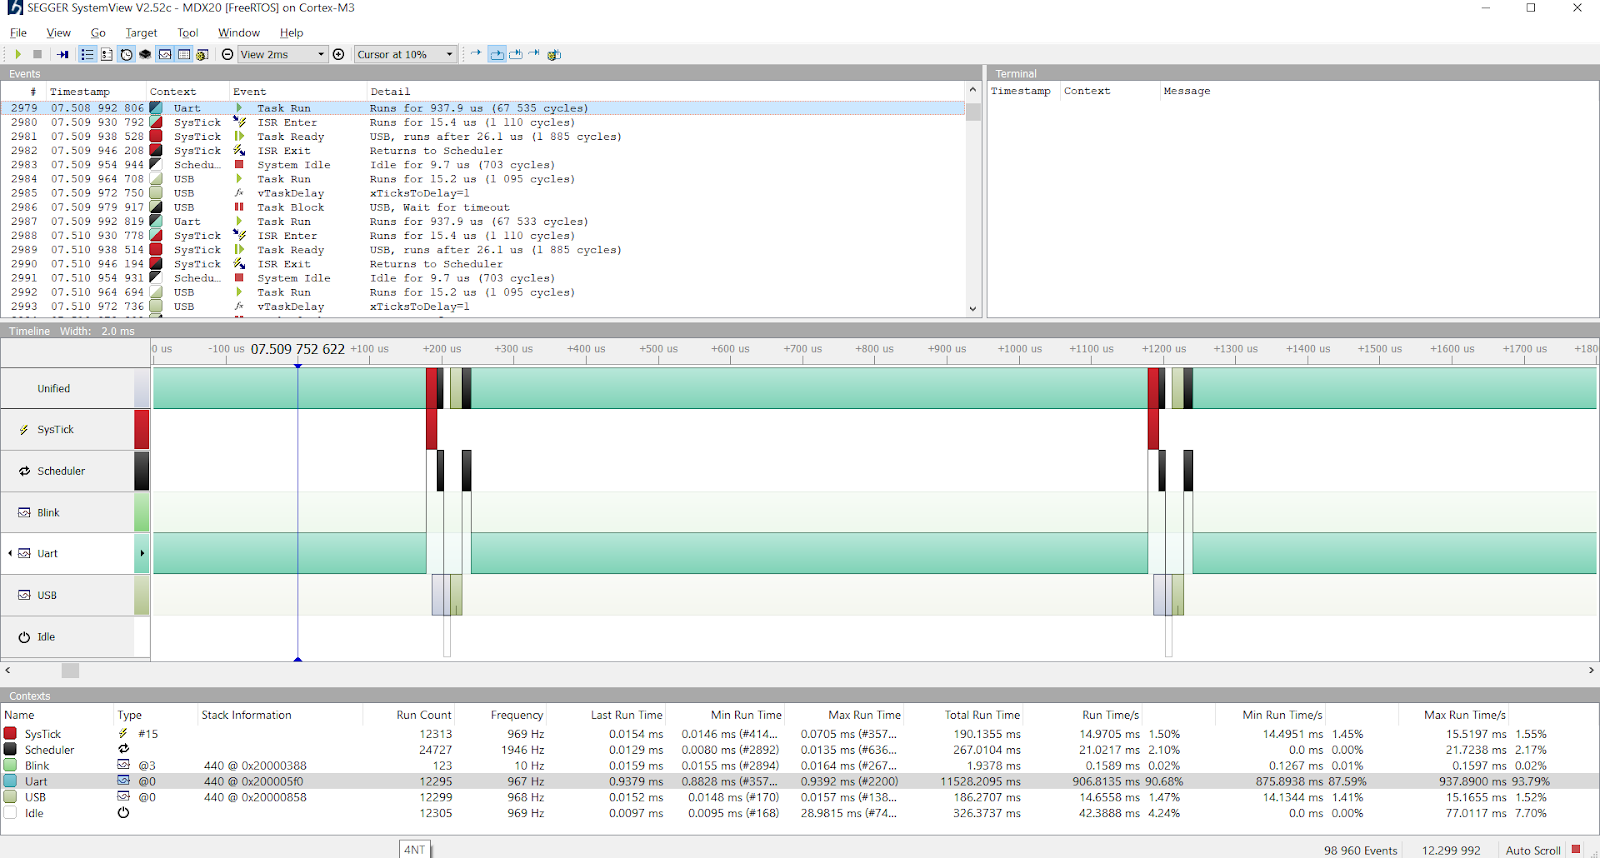Viewport: 1600px width, 858px height.
Task: Toggle the System window gear button
Action: tap(203, 54)
